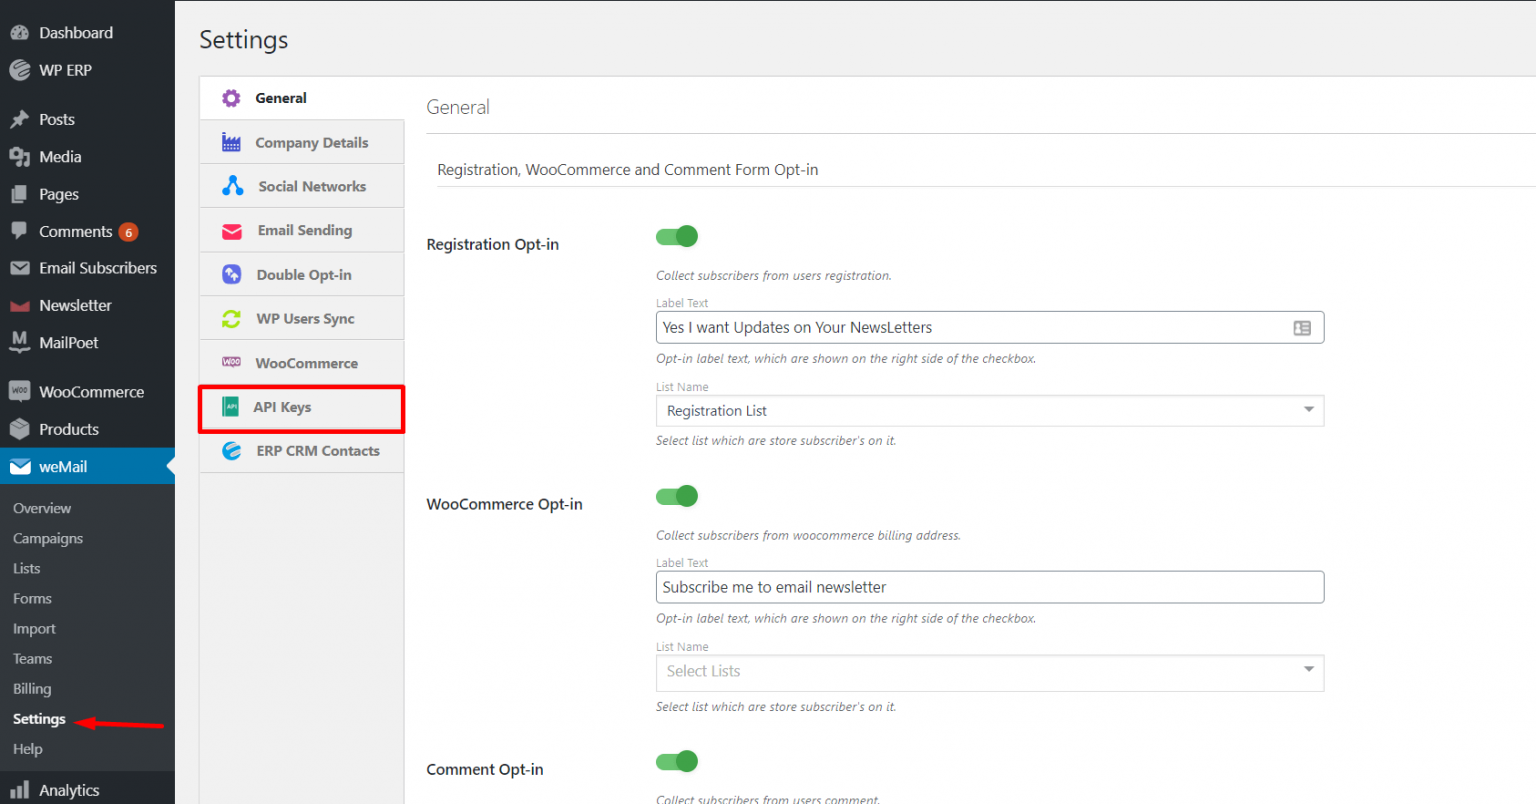Click the Social Networks share icon
Image resolution: width=1536 pixels, height=804 pixels.
tap(232, 186)
